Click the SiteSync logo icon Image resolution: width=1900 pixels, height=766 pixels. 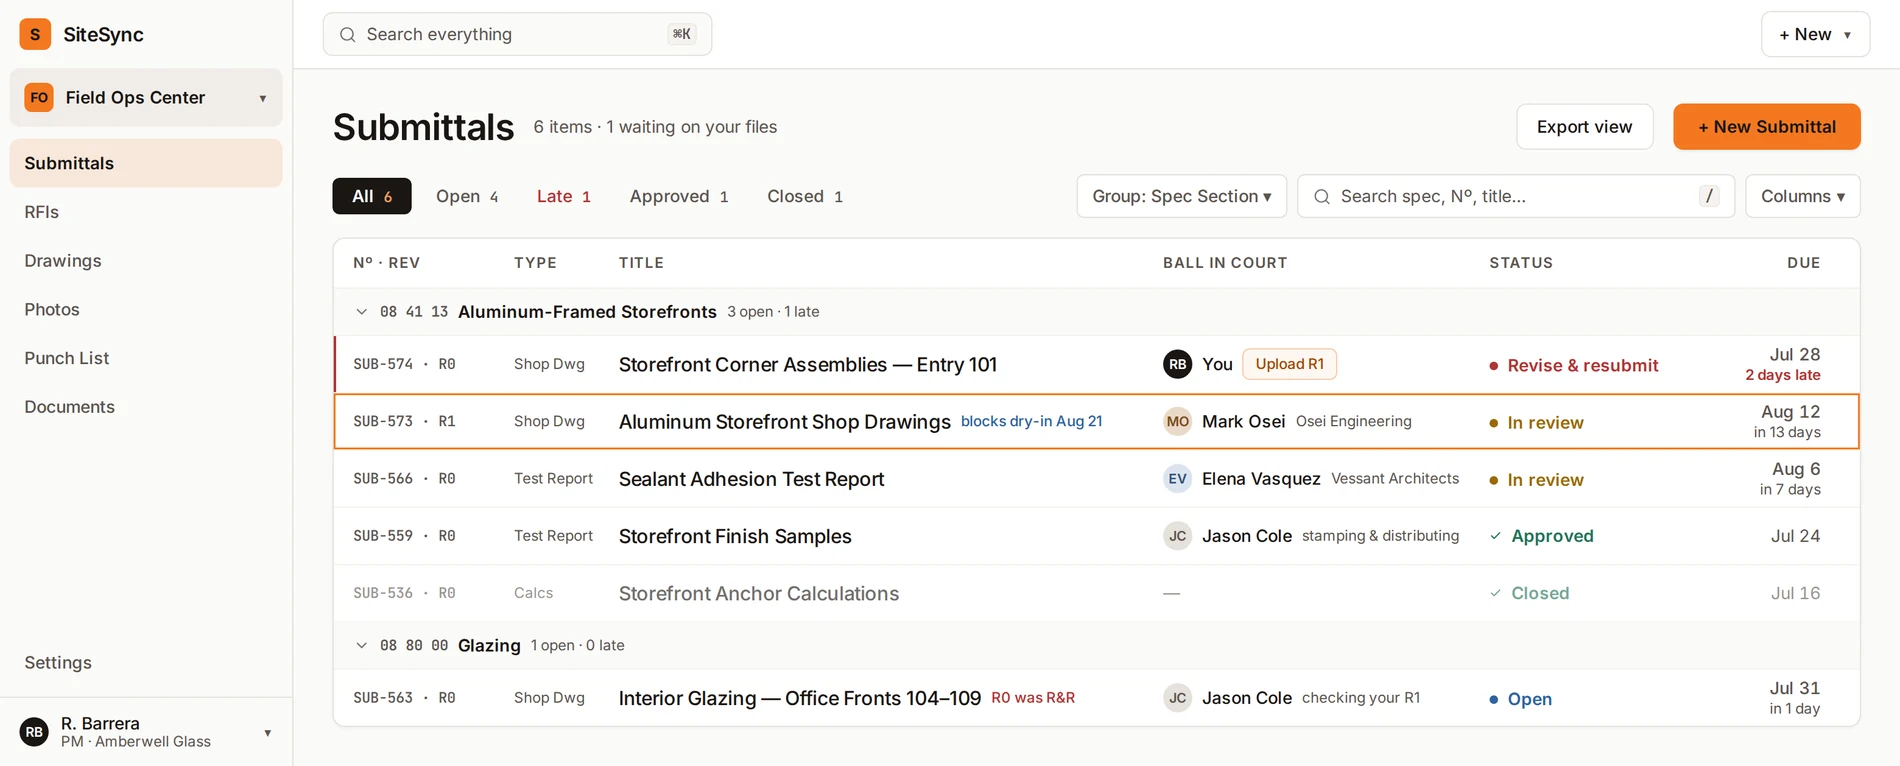pyautogui.click(x=35, y=34)
